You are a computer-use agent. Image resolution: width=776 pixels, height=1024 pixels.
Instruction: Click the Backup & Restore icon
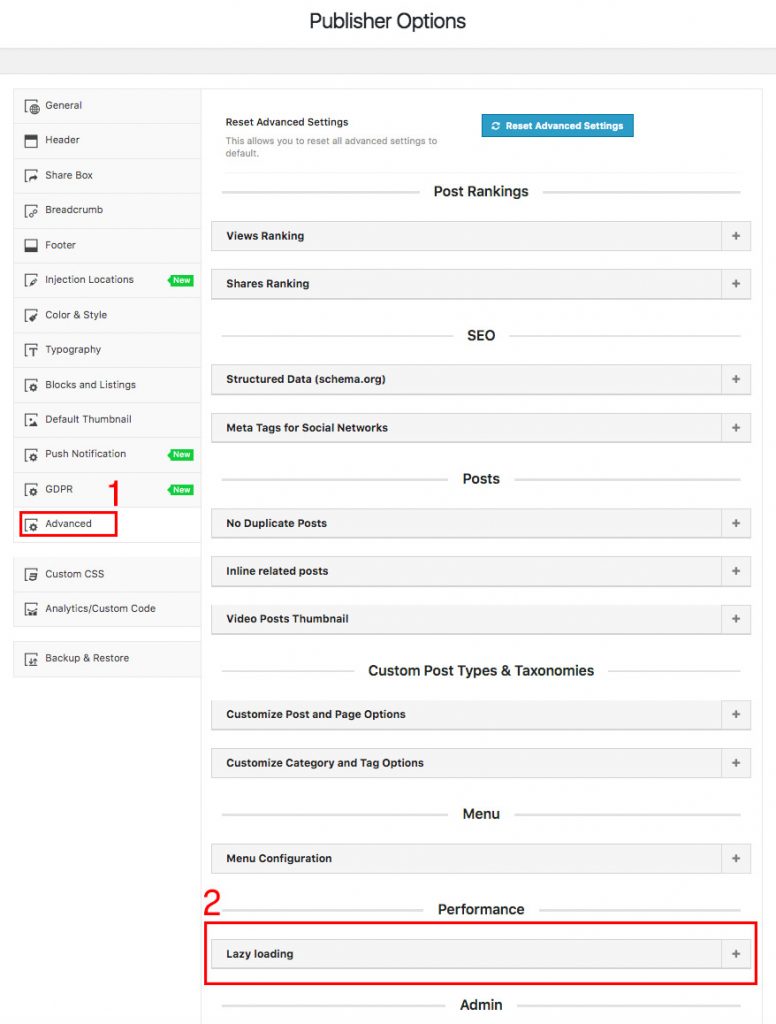tap(31, 659)
